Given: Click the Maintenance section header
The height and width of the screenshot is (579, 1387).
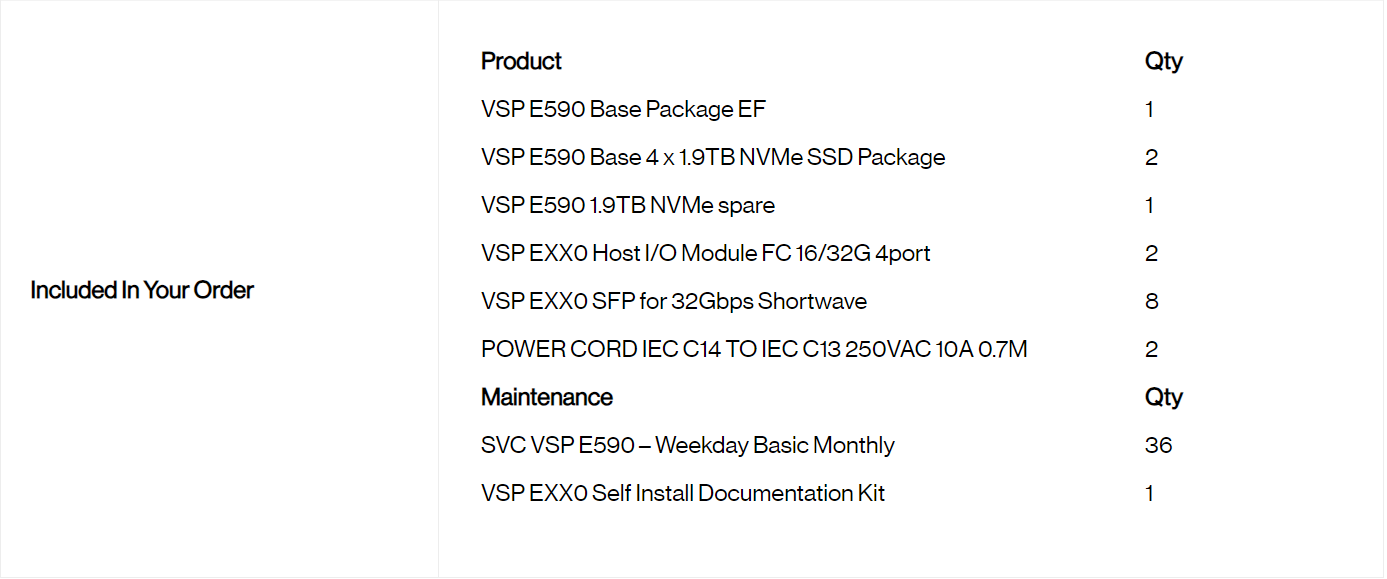Looking at the screenshot, I should click(x=546, y=397).
